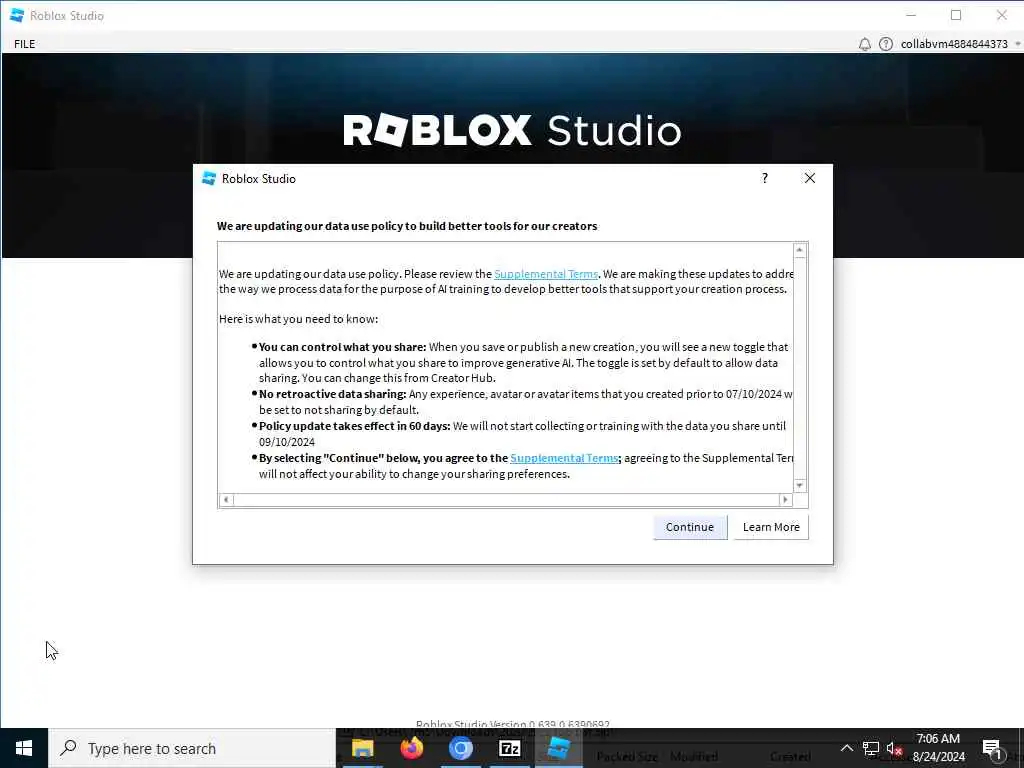Click the network tray icon
This screenshot has width=1024, height=768.
871,748
